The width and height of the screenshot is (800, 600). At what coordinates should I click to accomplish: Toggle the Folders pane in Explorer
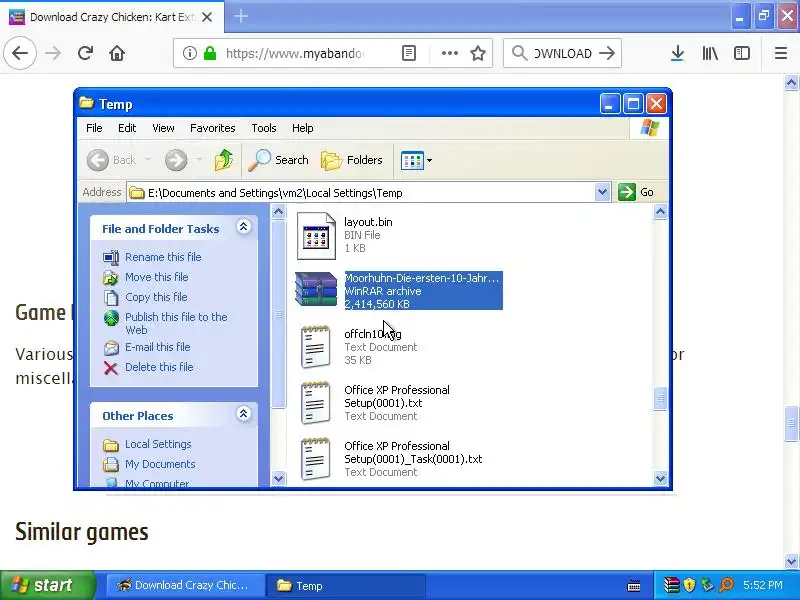(x=352, y=160)
